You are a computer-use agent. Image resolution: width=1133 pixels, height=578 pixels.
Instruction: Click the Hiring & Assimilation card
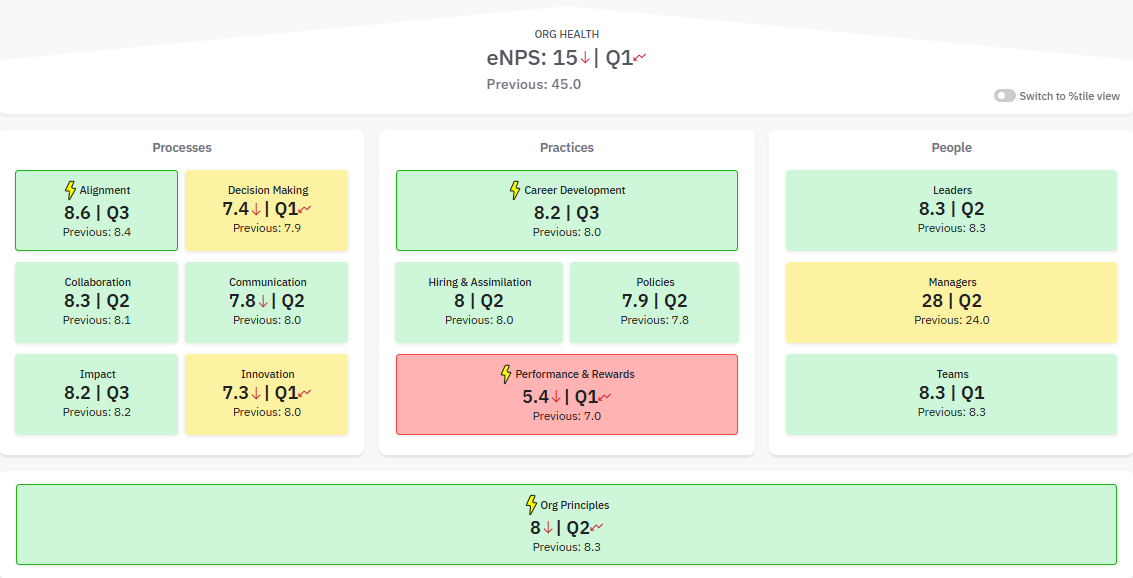(x=480, y=300)
